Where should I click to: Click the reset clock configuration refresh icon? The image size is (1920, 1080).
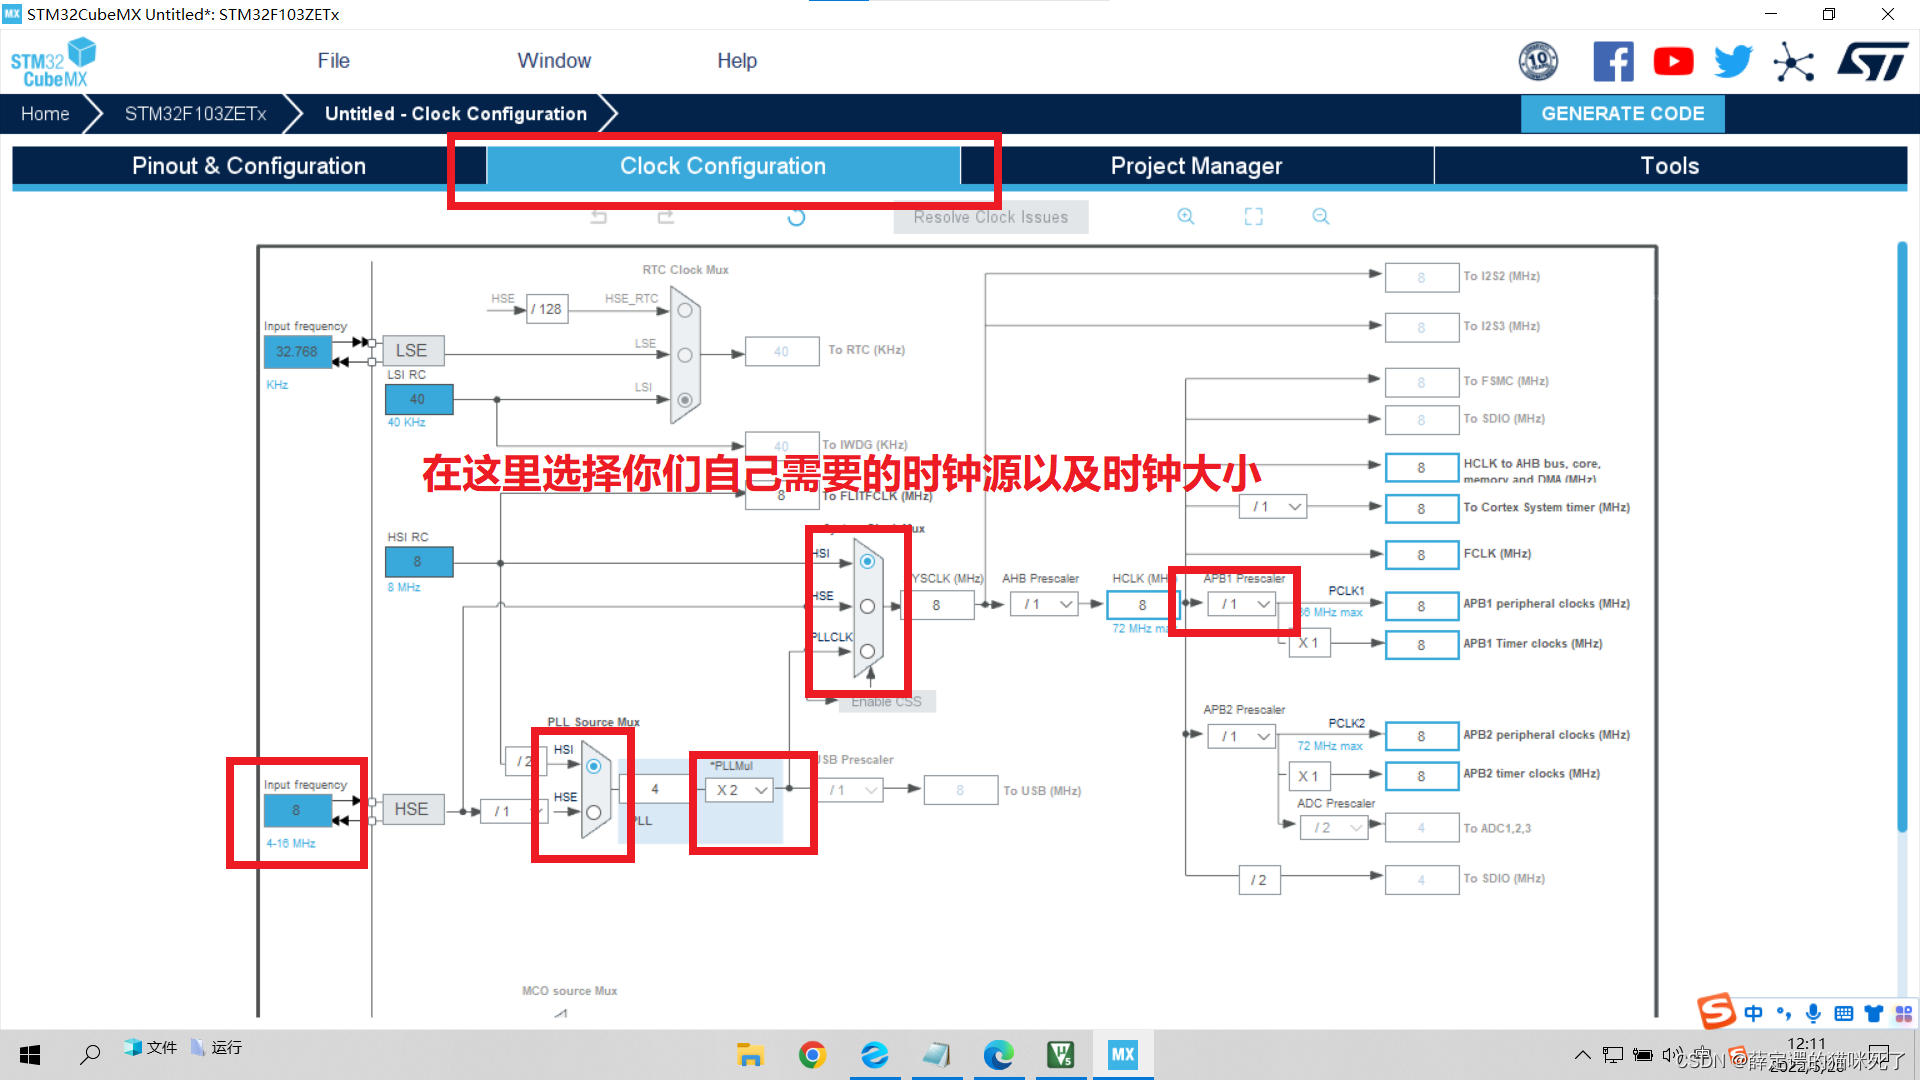pyautogui.click(x=796, y=217)
